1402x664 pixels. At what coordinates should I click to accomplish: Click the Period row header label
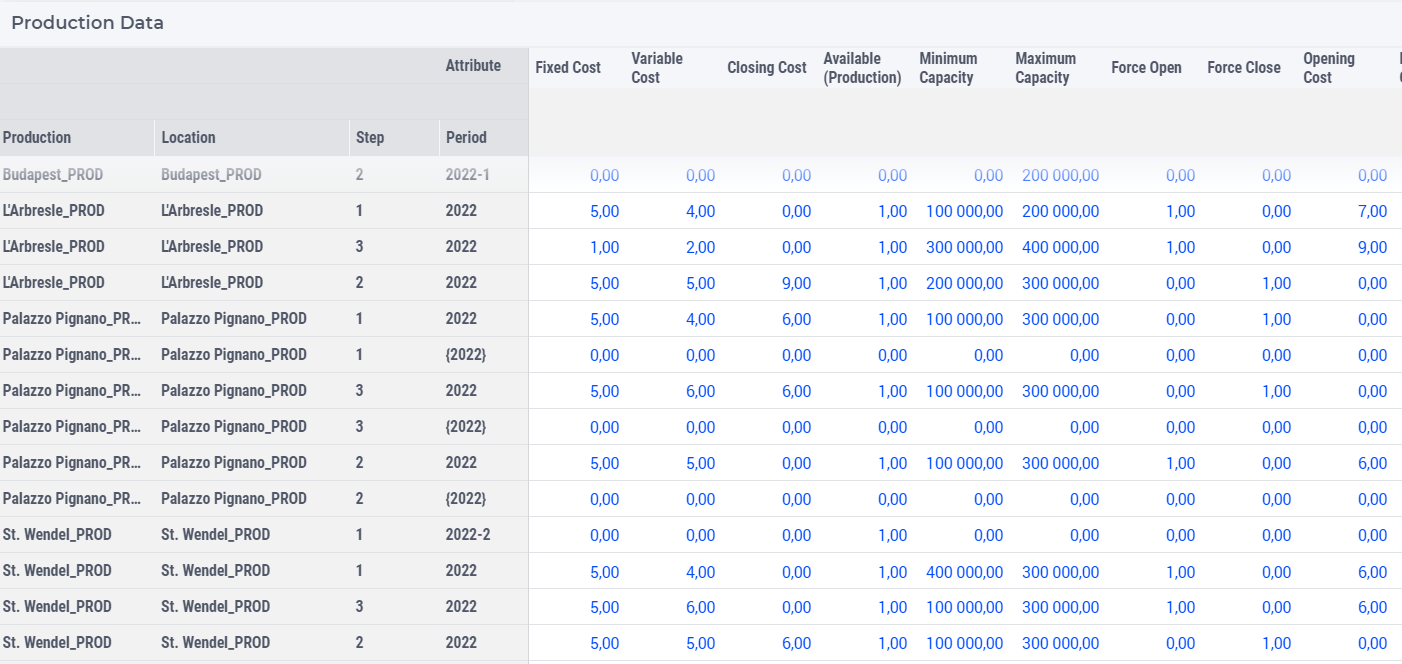tap(466, 138)
